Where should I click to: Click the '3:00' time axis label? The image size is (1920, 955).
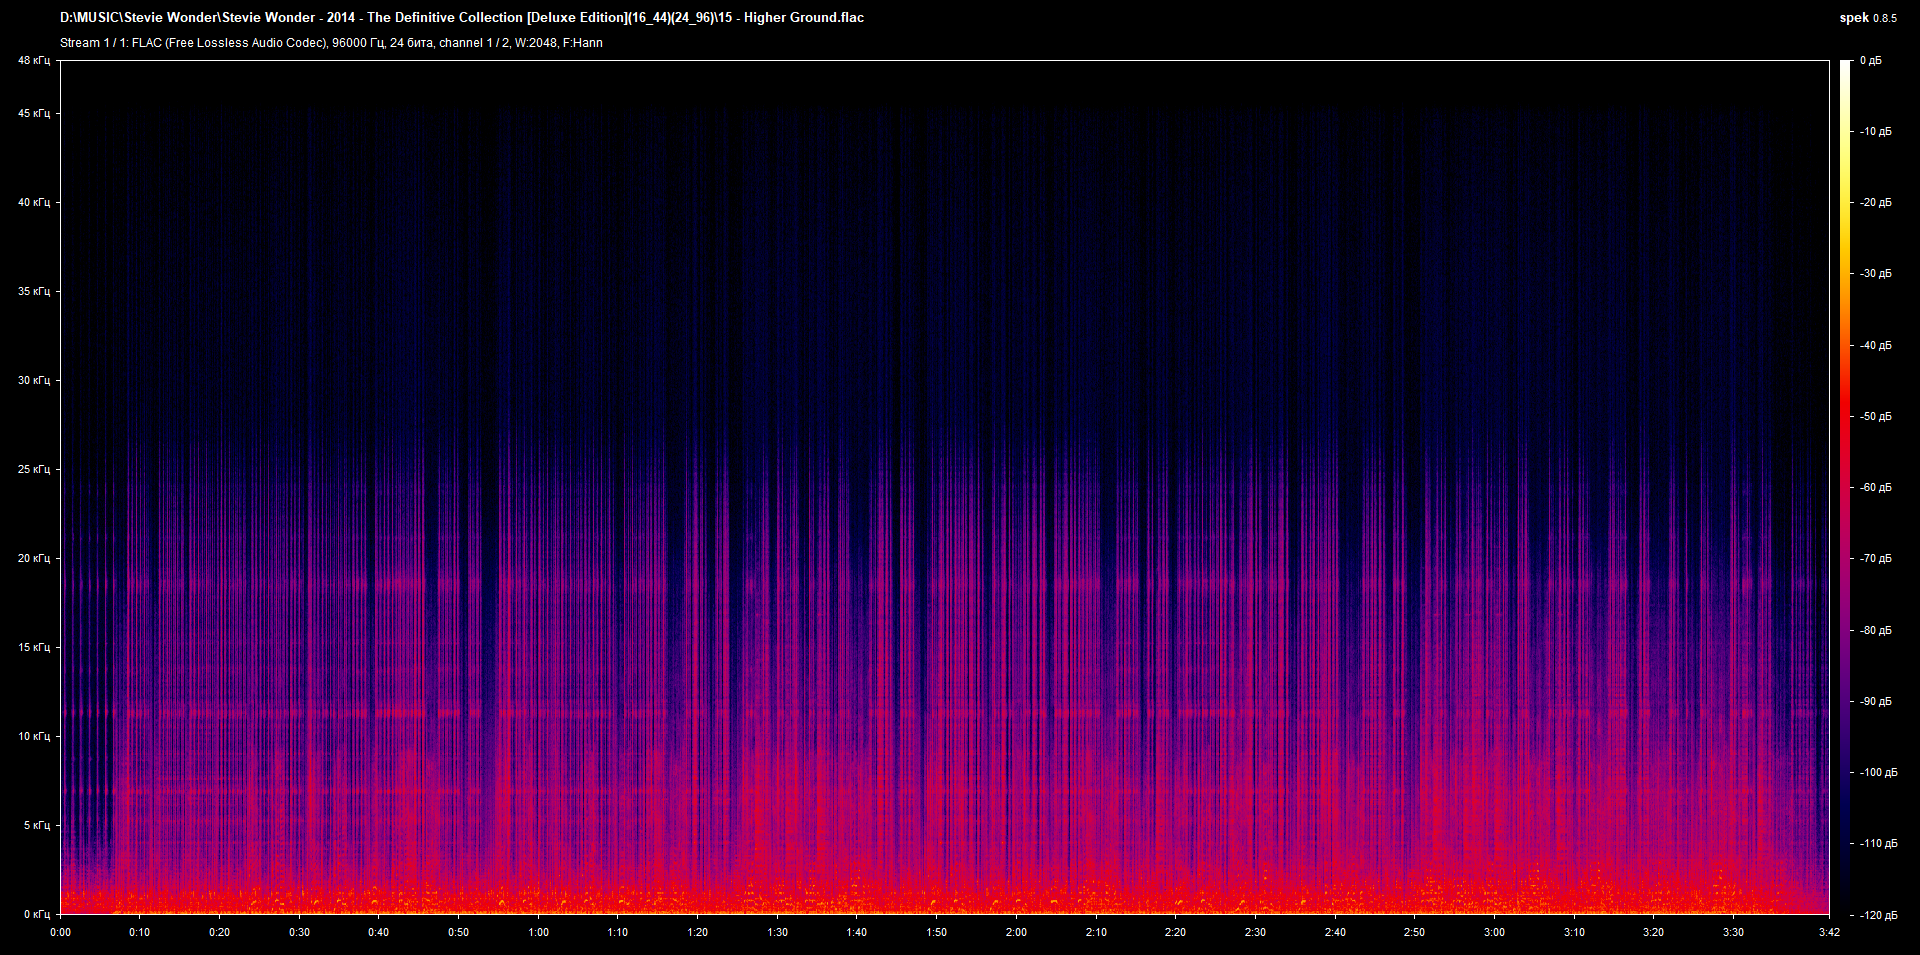pyautogui.click(x=1494, y=933)
